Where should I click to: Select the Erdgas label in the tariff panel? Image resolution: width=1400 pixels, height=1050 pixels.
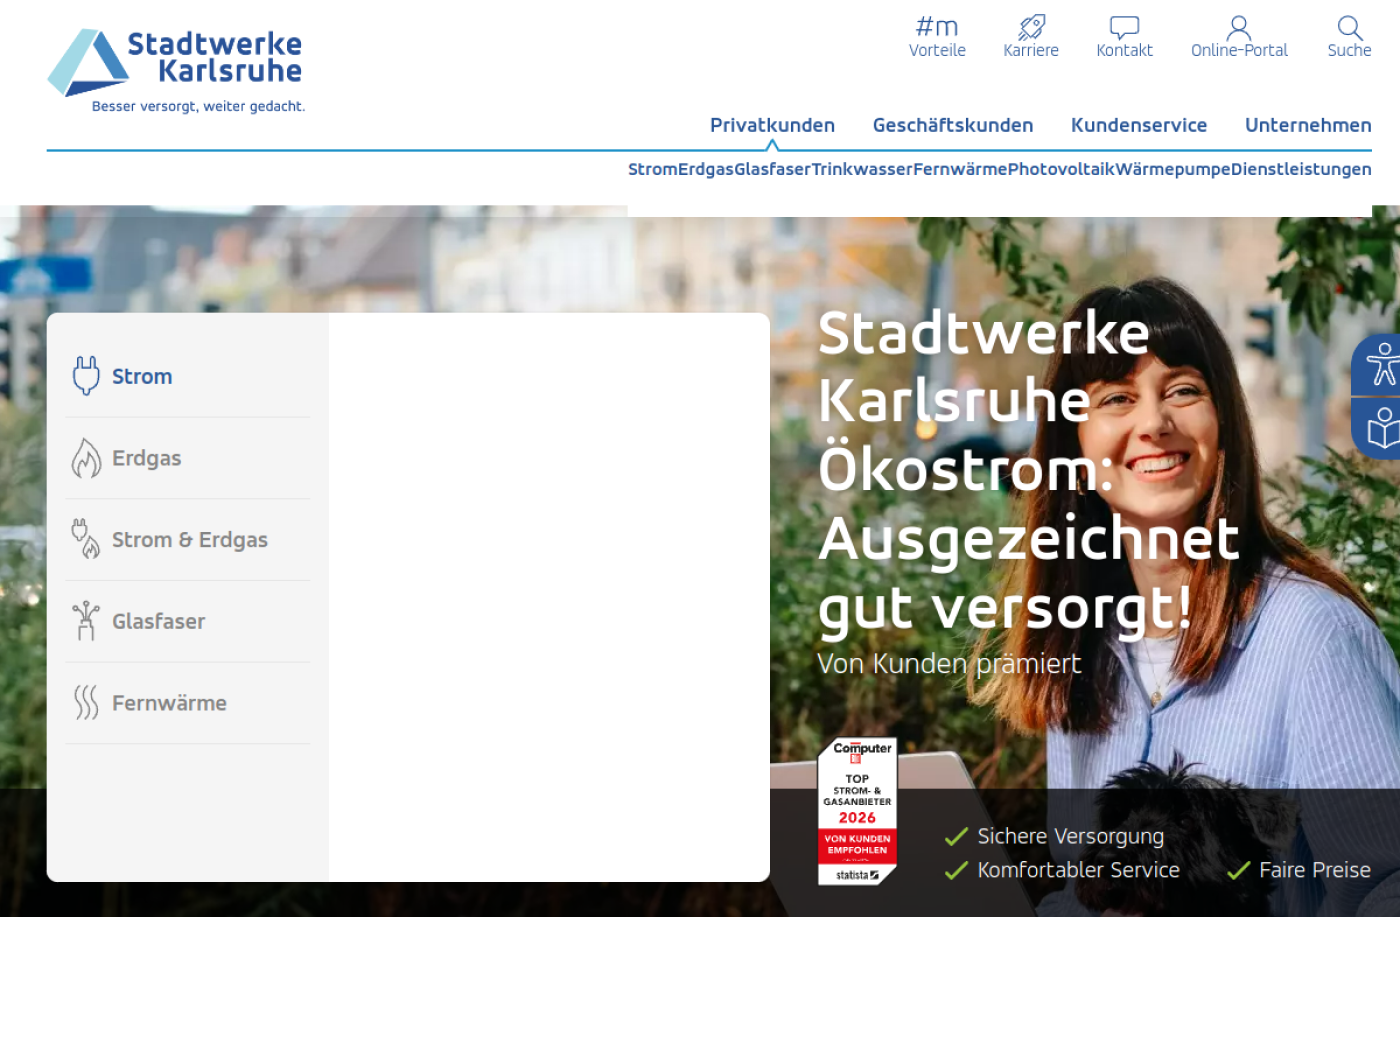point(147,458)
